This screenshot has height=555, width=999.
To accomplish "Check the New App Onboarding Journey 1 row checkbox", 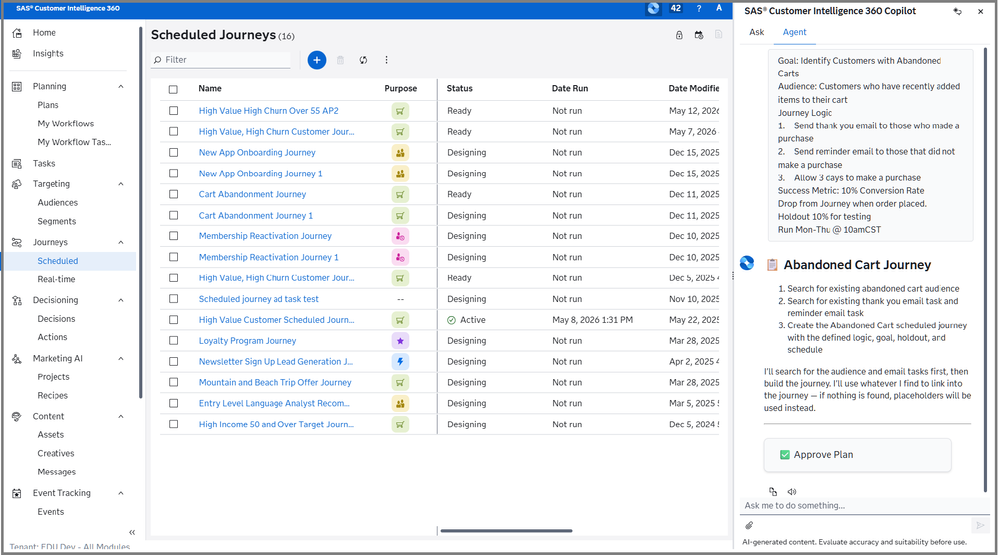I will (x=173, y=173).
